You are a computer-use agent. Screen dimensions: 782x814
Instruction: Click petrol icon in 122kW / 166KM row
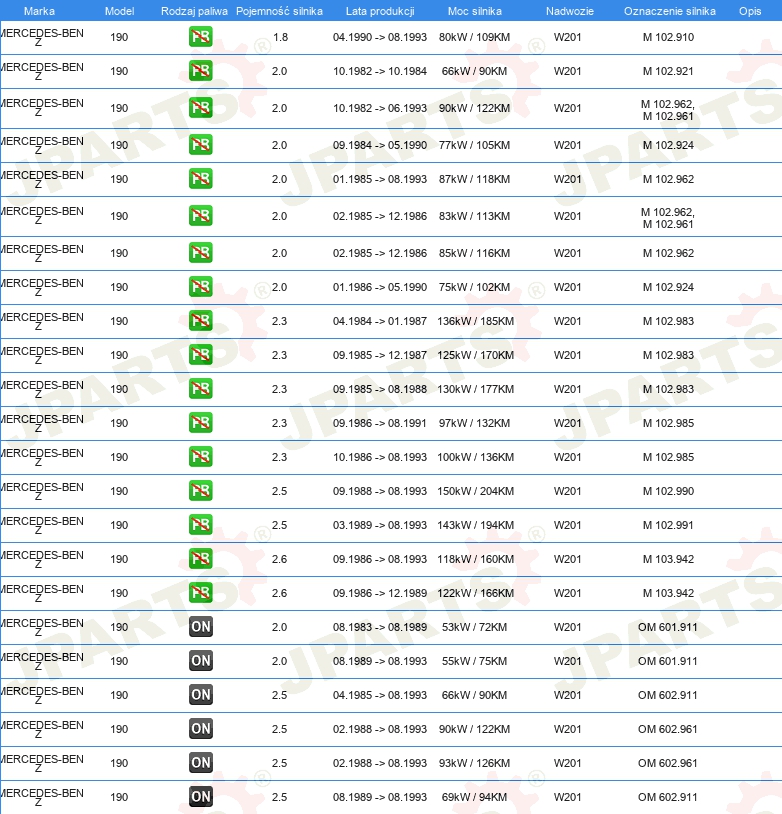(200, 593)
